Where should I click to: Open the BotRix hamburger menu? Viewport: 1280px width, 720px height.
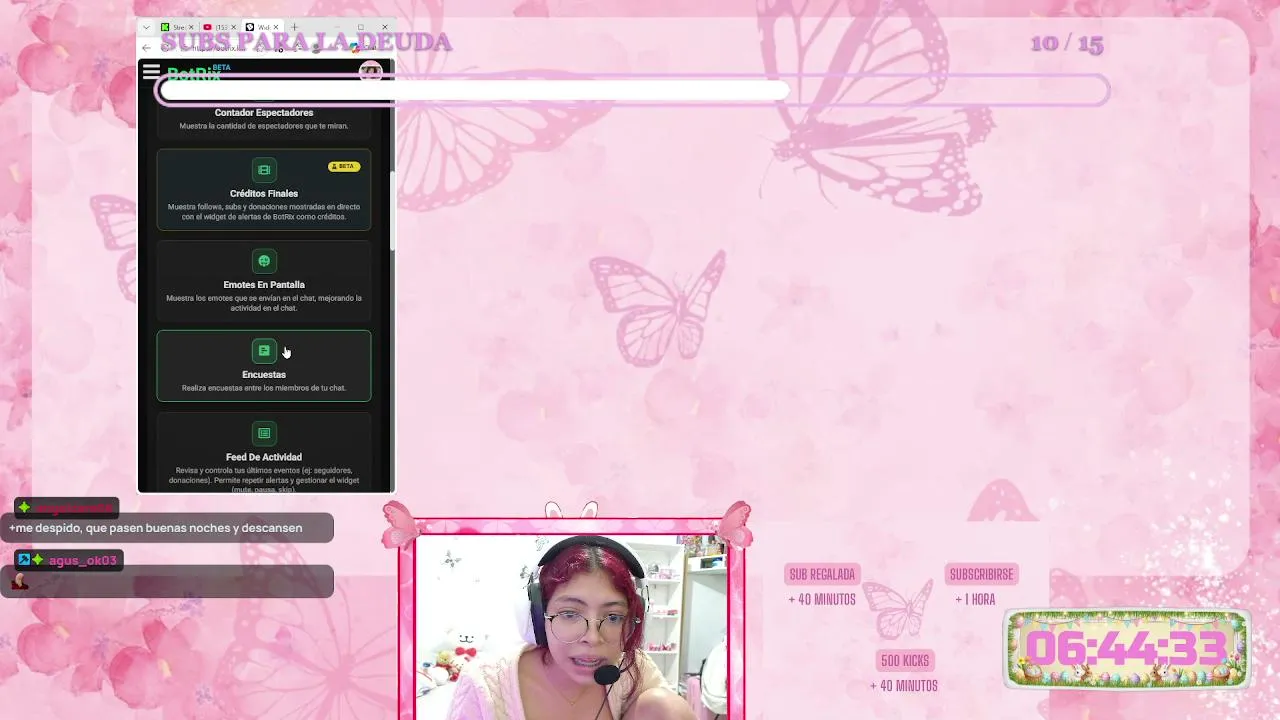click(x=151, y=71)
